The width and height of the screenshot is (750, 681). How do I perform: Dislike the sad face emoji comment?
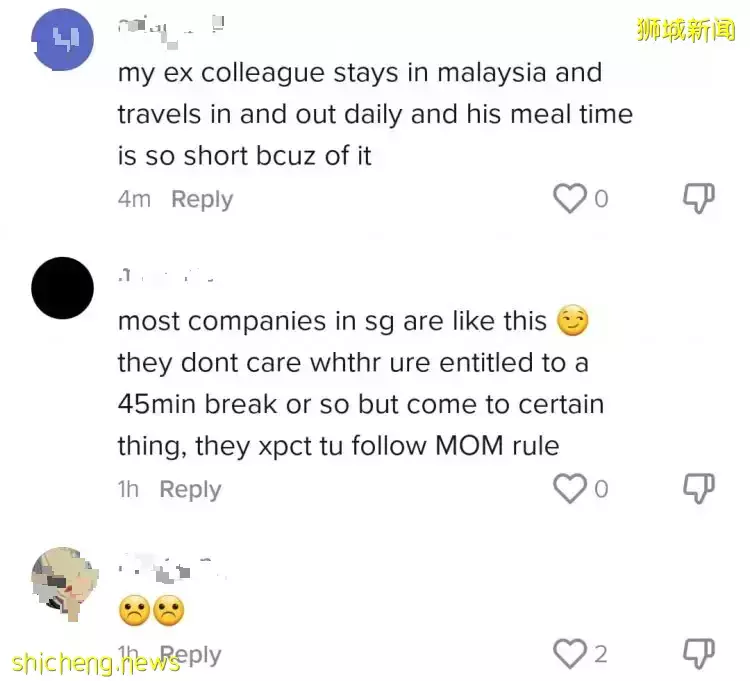698,654
